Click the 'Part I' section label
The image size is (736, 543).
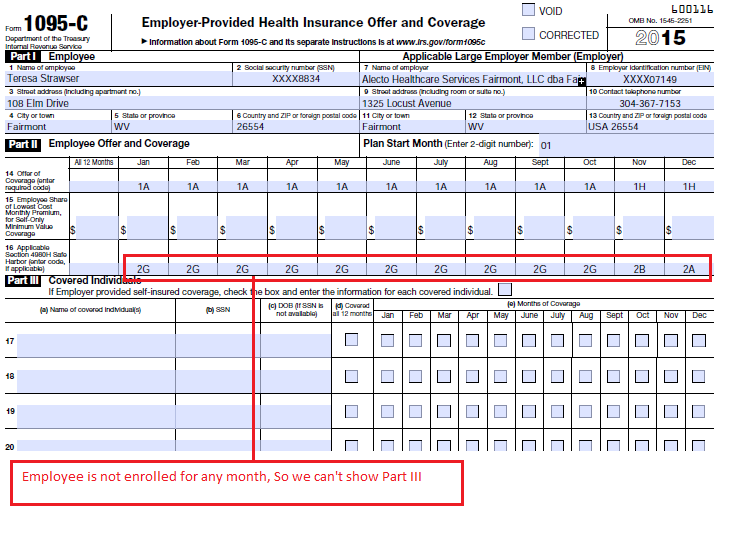click(x=23, y=56)
